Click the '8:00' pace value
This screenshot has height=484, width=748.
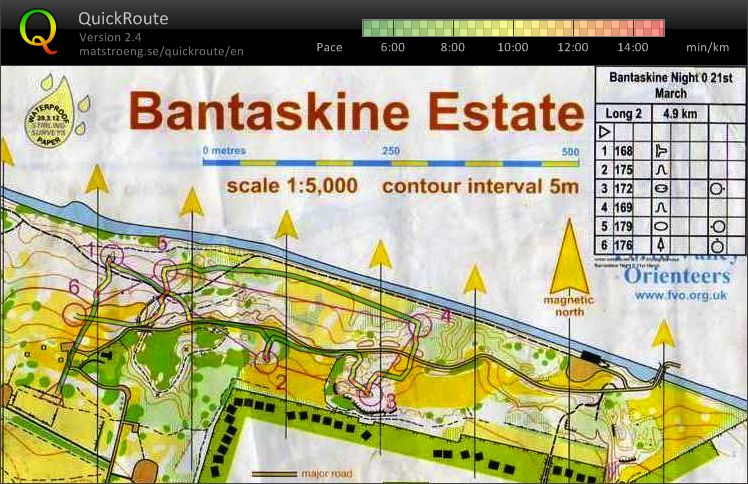tap(453, 47)
